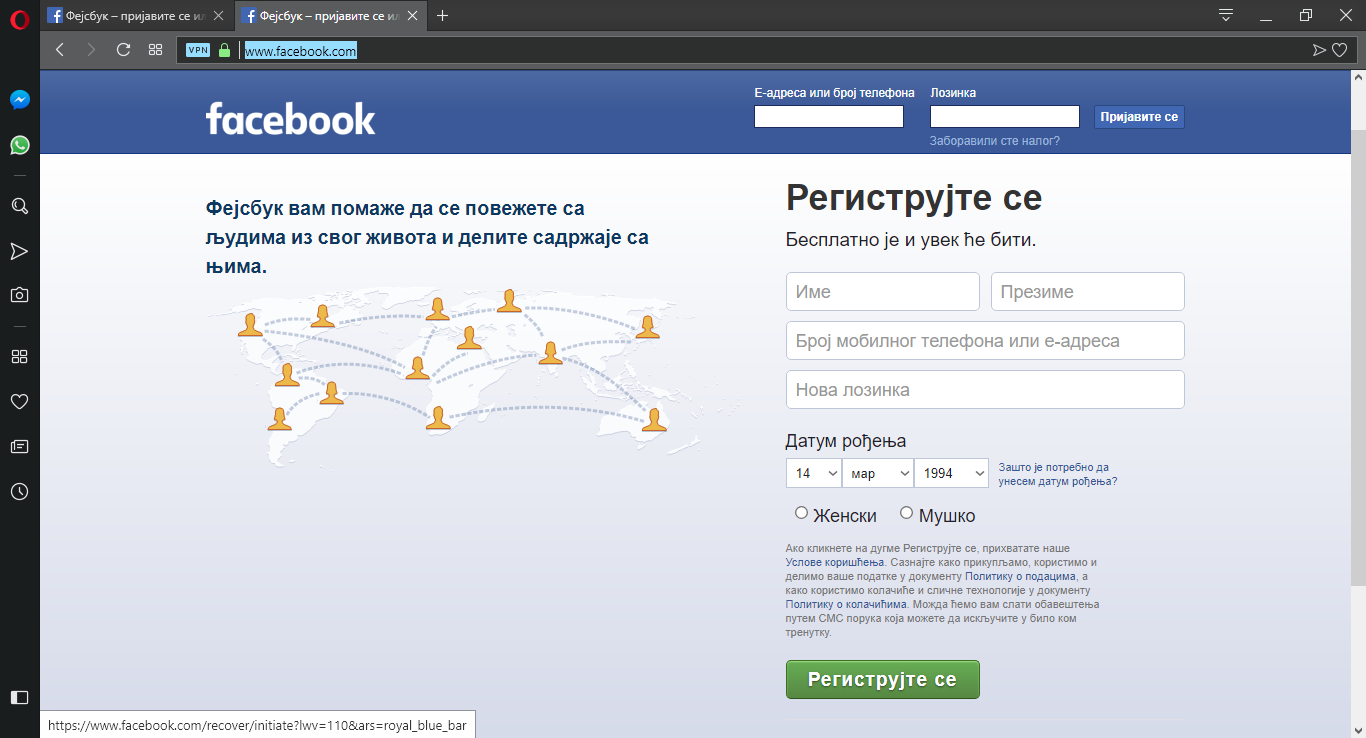1366x738 pixels.
Task: Select the Мушко gender radio button
Action: click(906, 512)
